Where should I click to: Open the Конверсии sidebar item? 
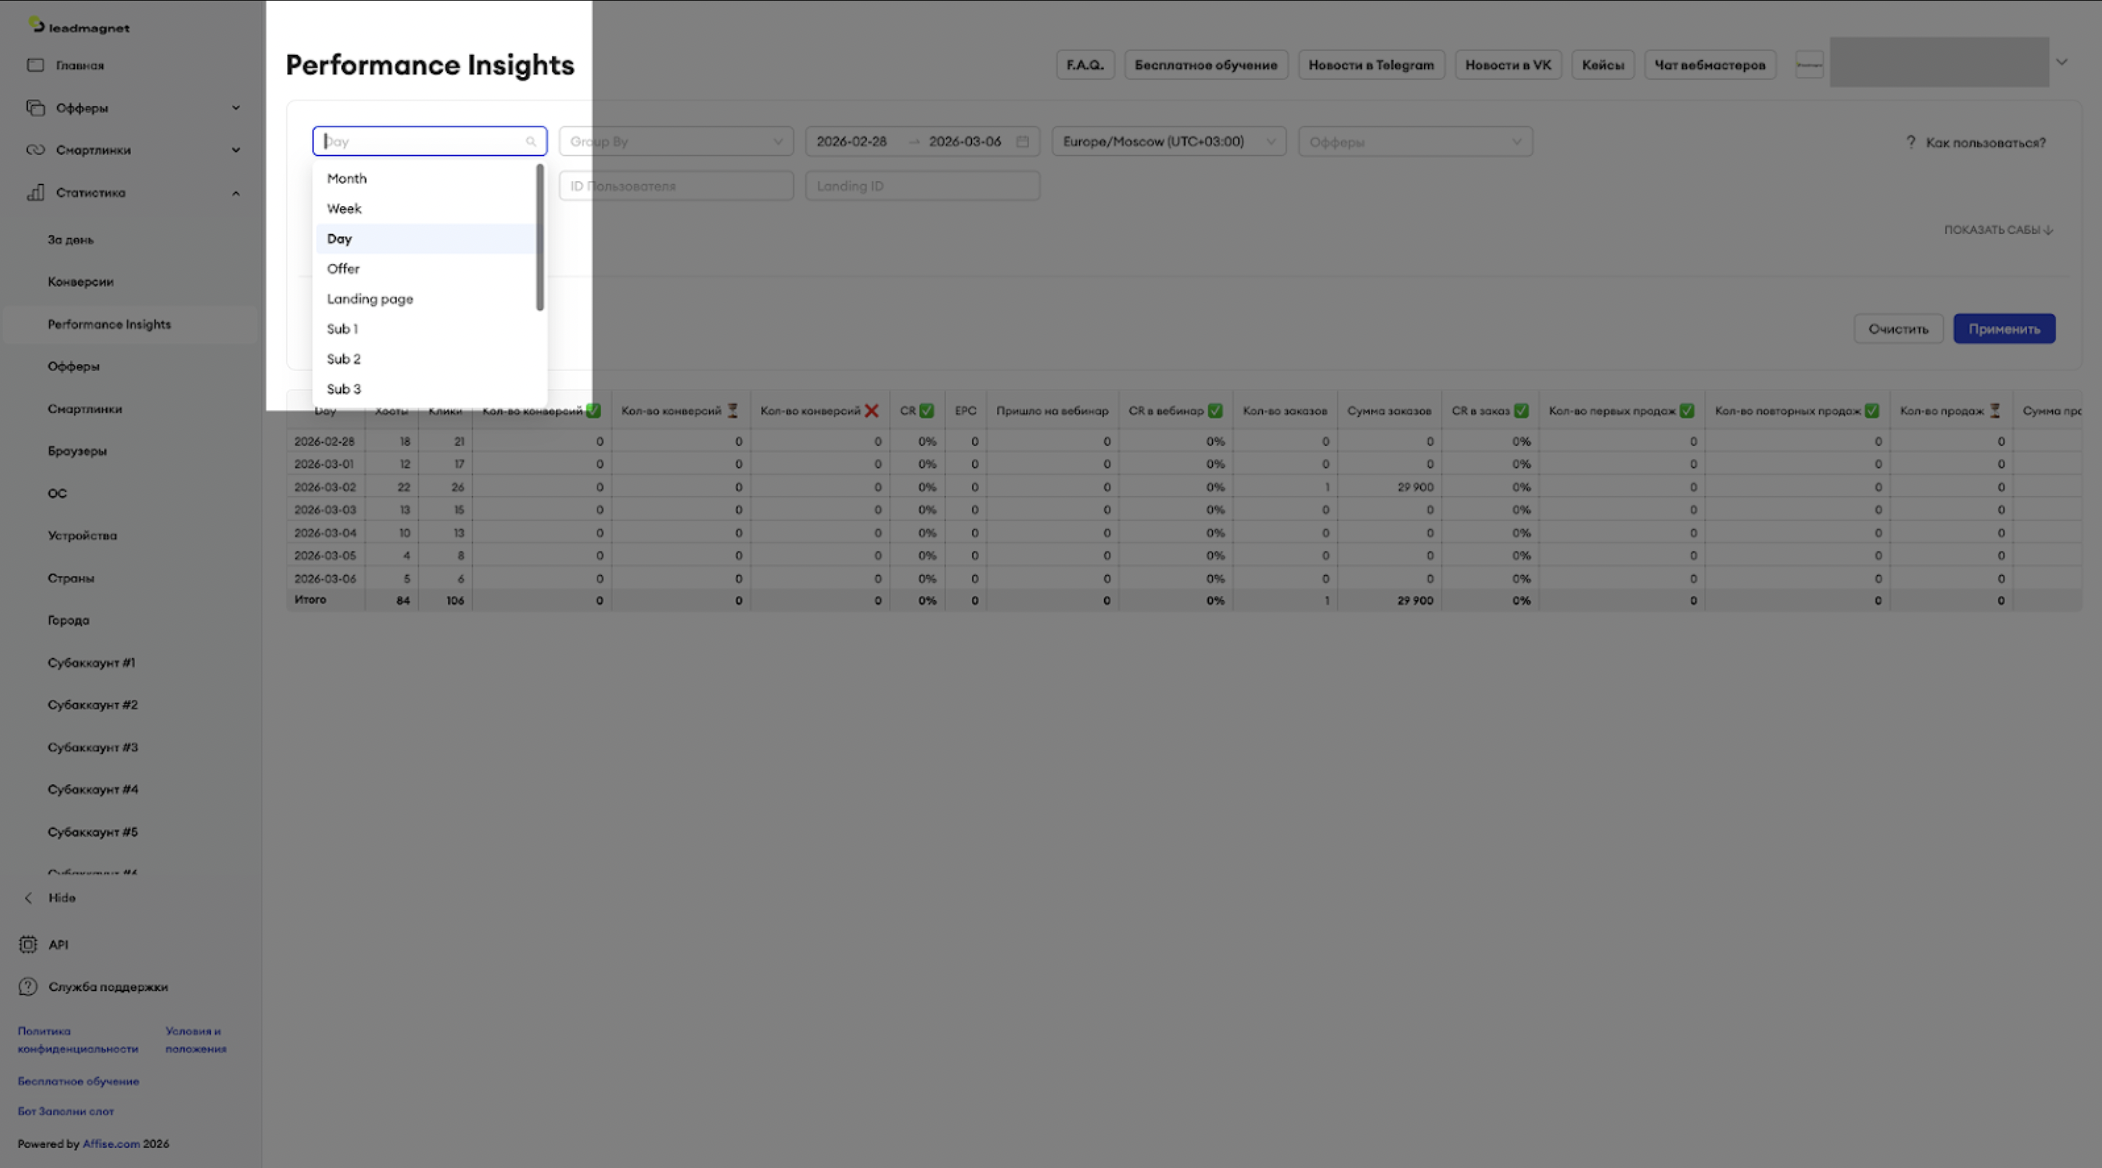81,282
